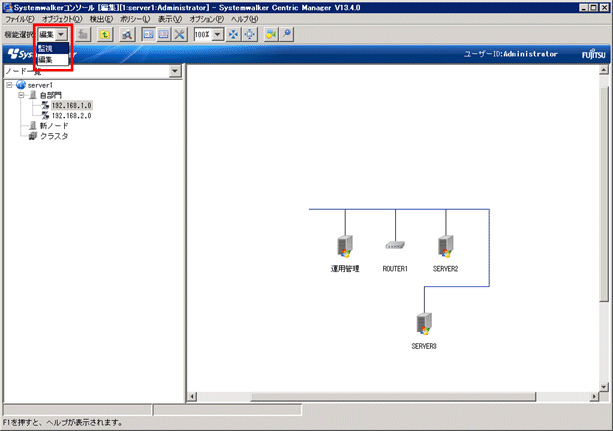Click the vertical scrollbar up arrow
This screenshot has height=431, width=613.
tap(604, 70)
